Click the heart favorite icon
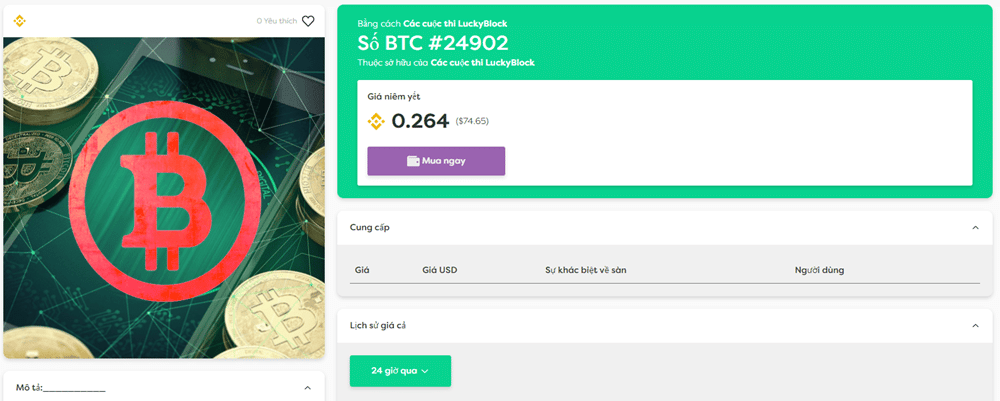 pos(308,21)
